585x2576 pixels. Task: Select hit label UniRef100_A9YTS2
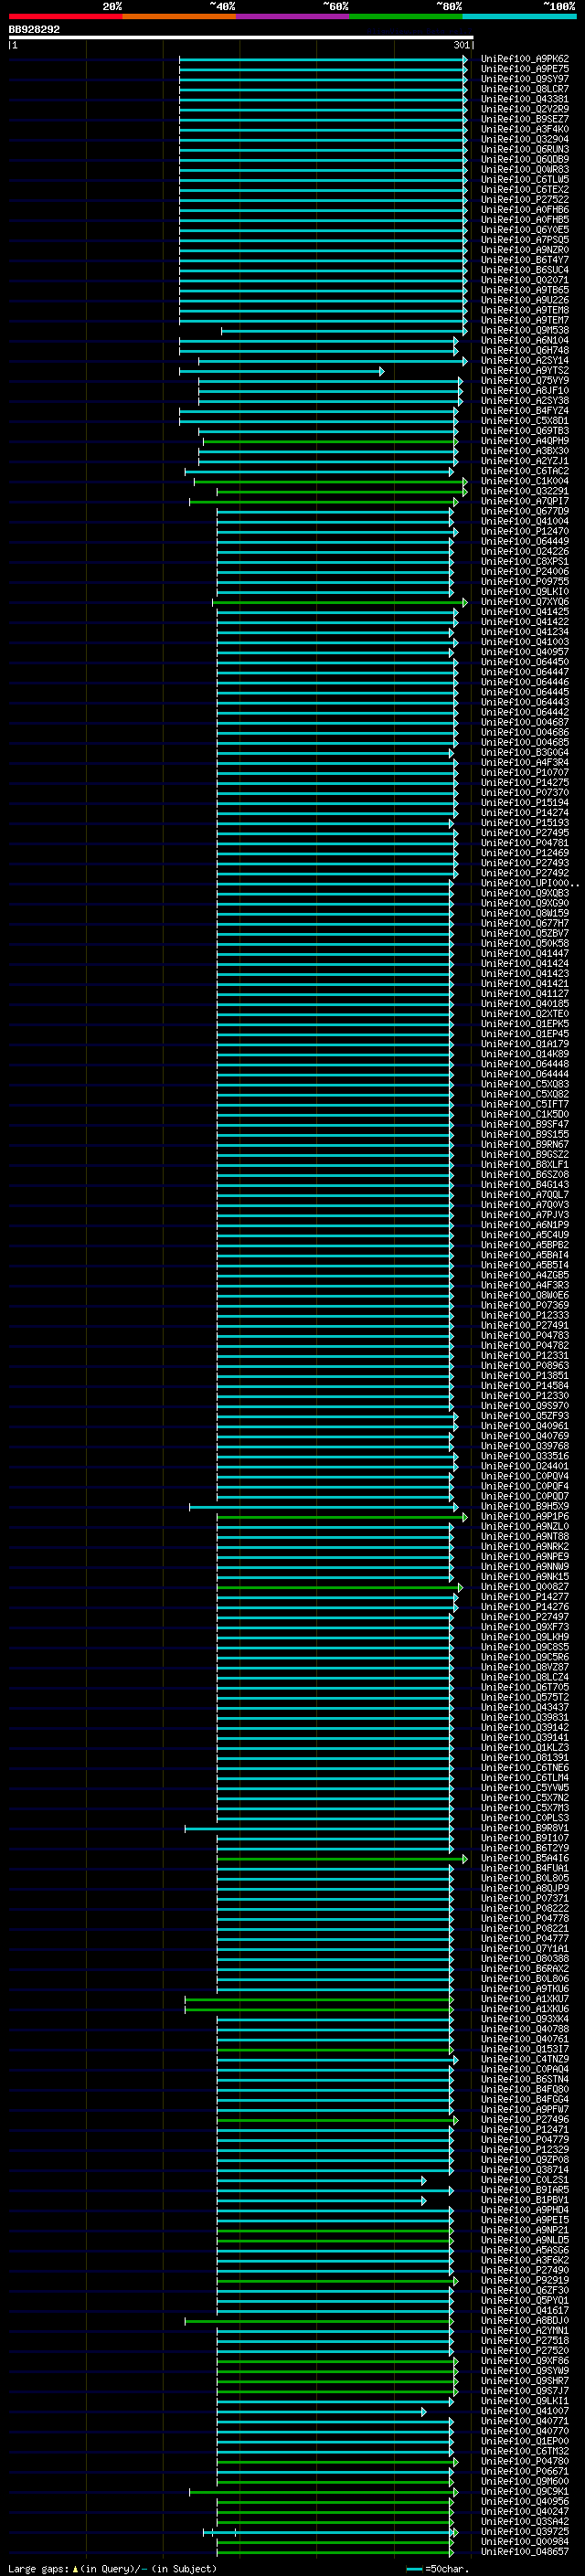[x=525, y=370]
